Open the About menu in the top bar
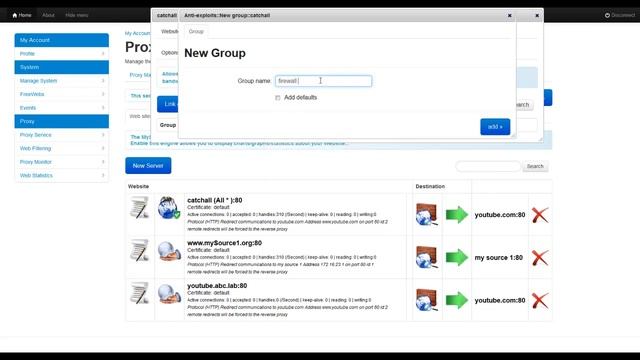 point(48,15)
